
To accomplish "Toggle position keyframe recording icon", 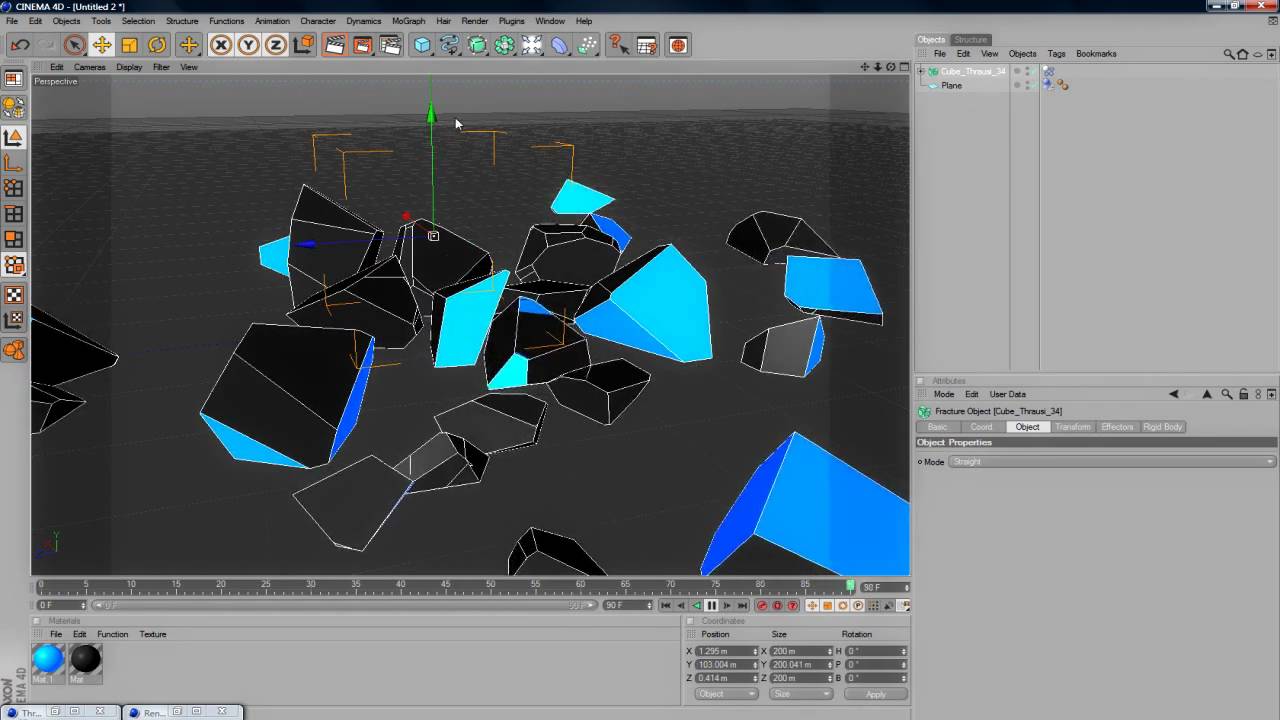I will pyautogui.click(x=812, y=605).
